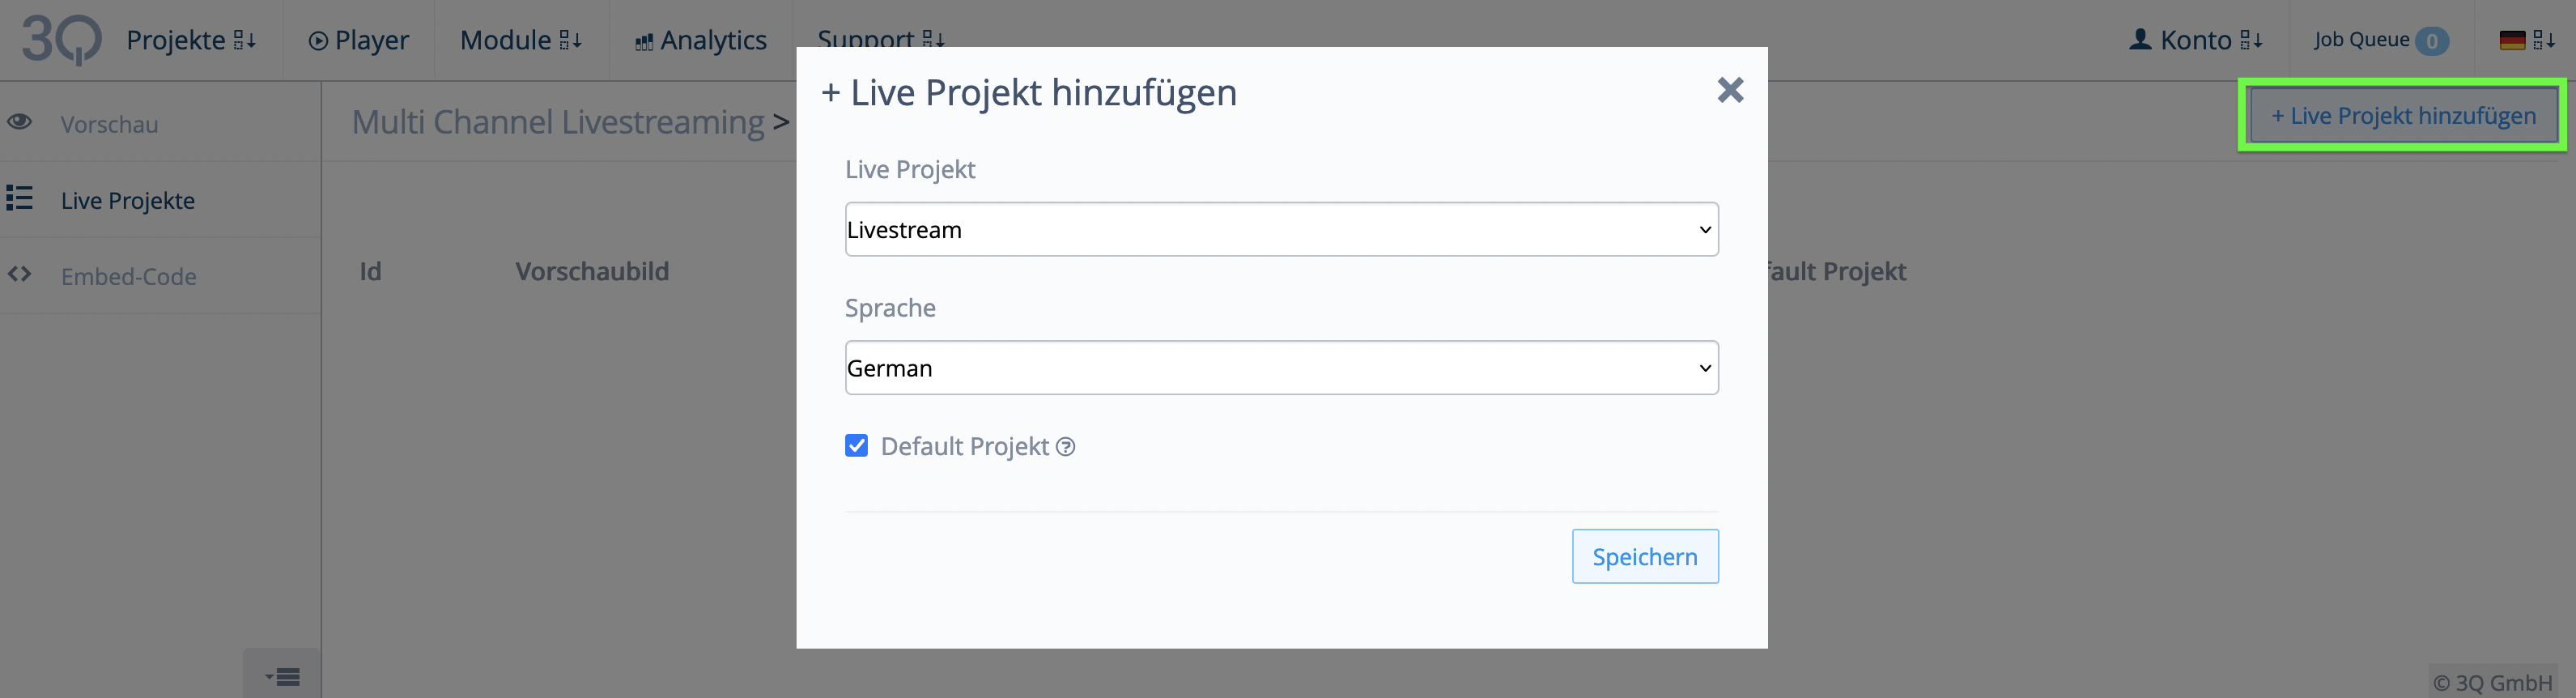The image size is (2576, 698).
Task: Open the Player menu item
Action: [x=359, y=40]
